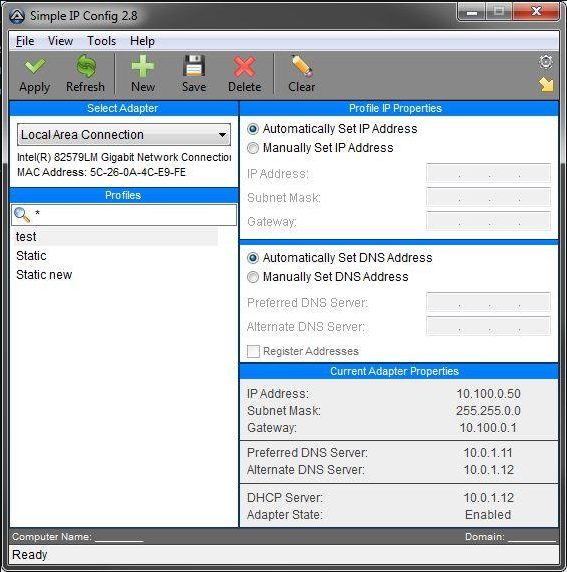Image resolution: width=567 pixels, height=572 pixels.
Task: Click the gateway value 10.100.0.1
Action: point(488,428)
